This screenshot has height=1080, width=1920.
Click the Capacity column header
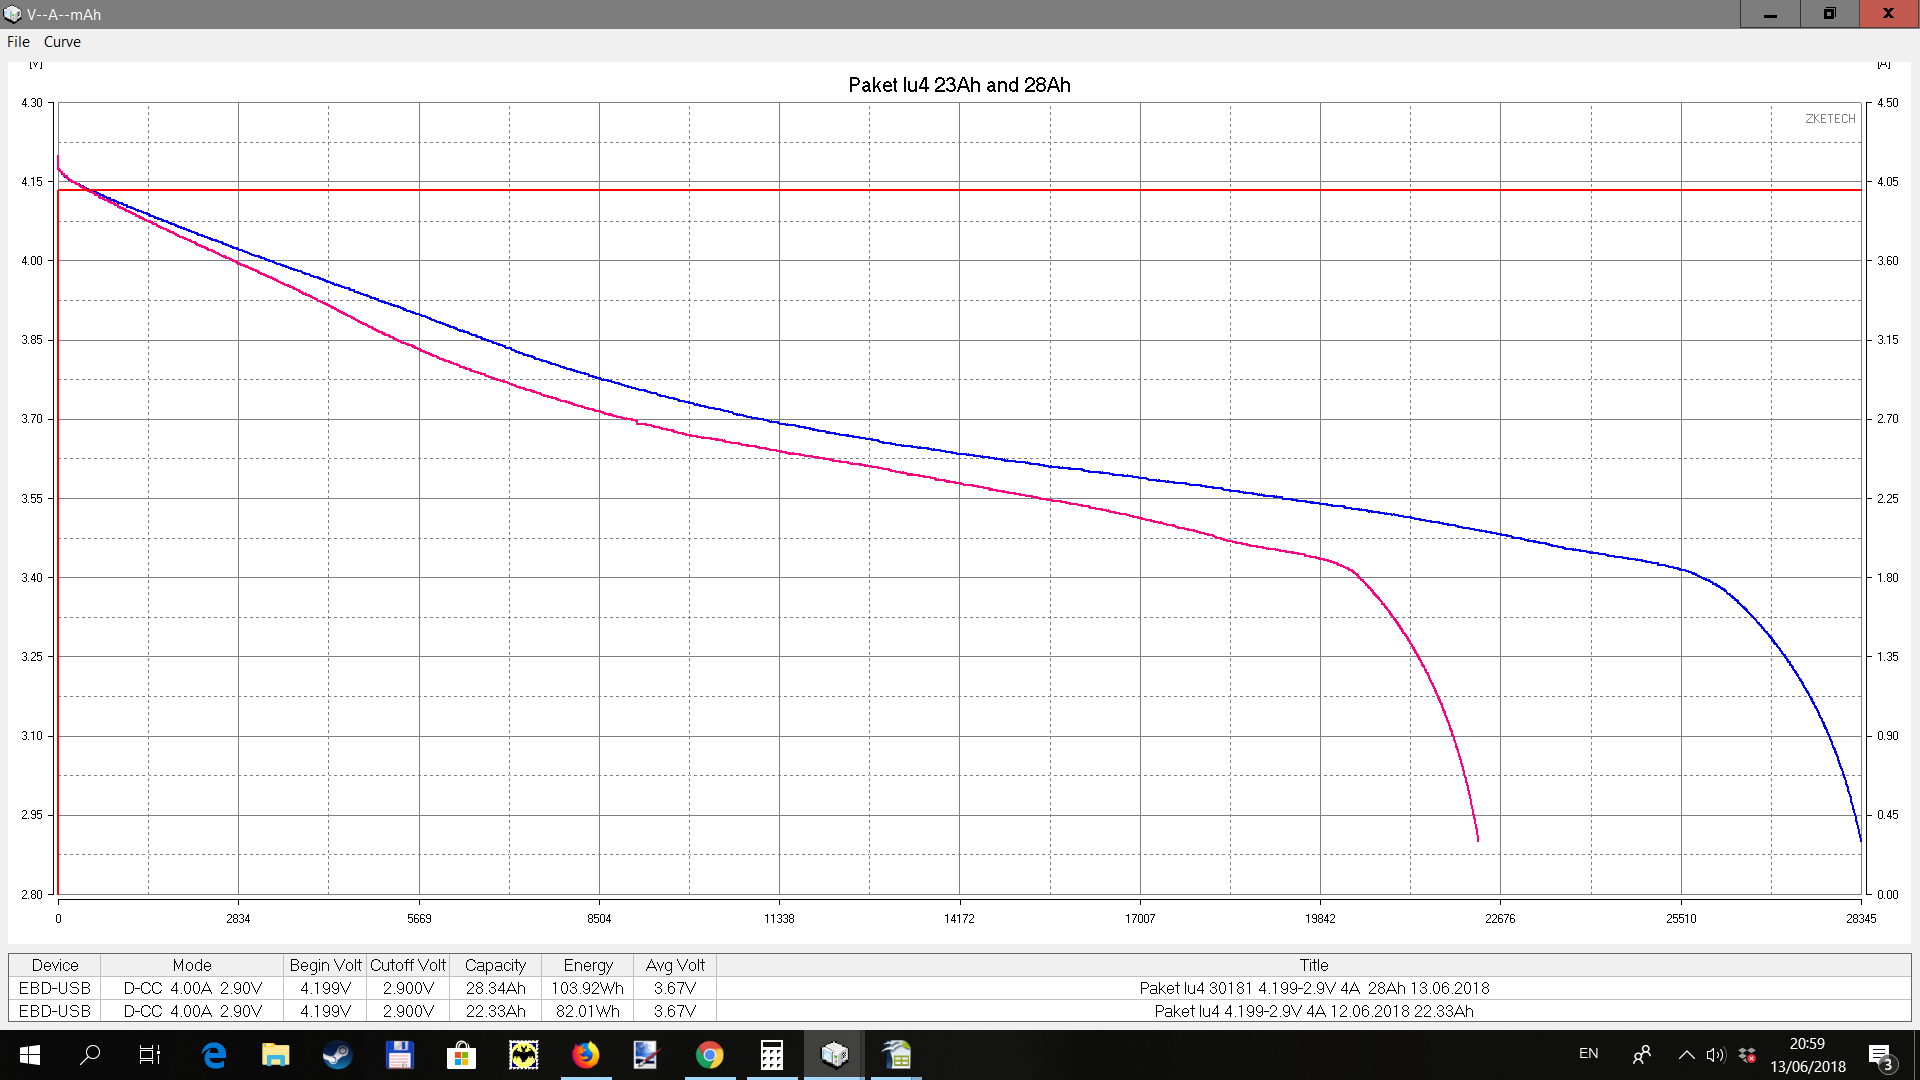495,965
